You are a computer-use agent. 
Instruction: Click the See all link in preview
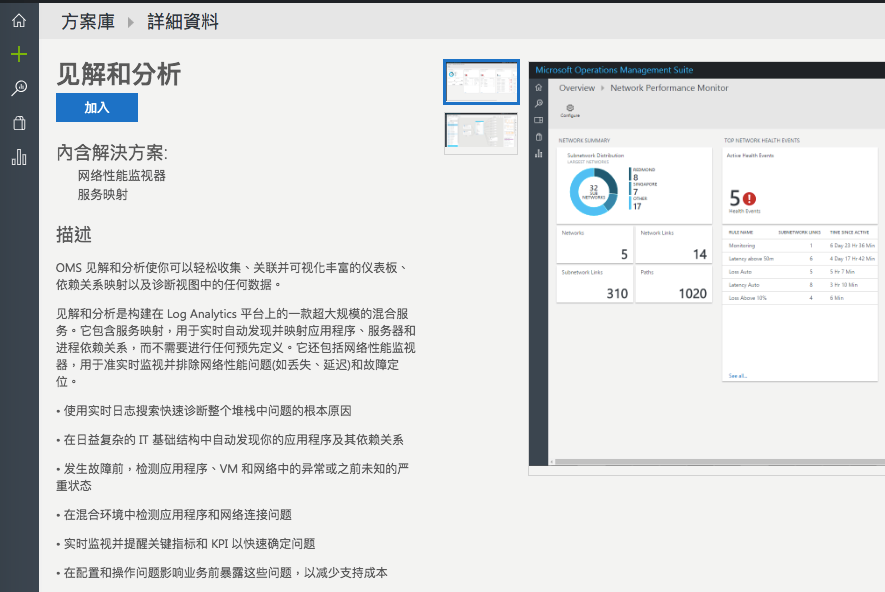(738, 376)
